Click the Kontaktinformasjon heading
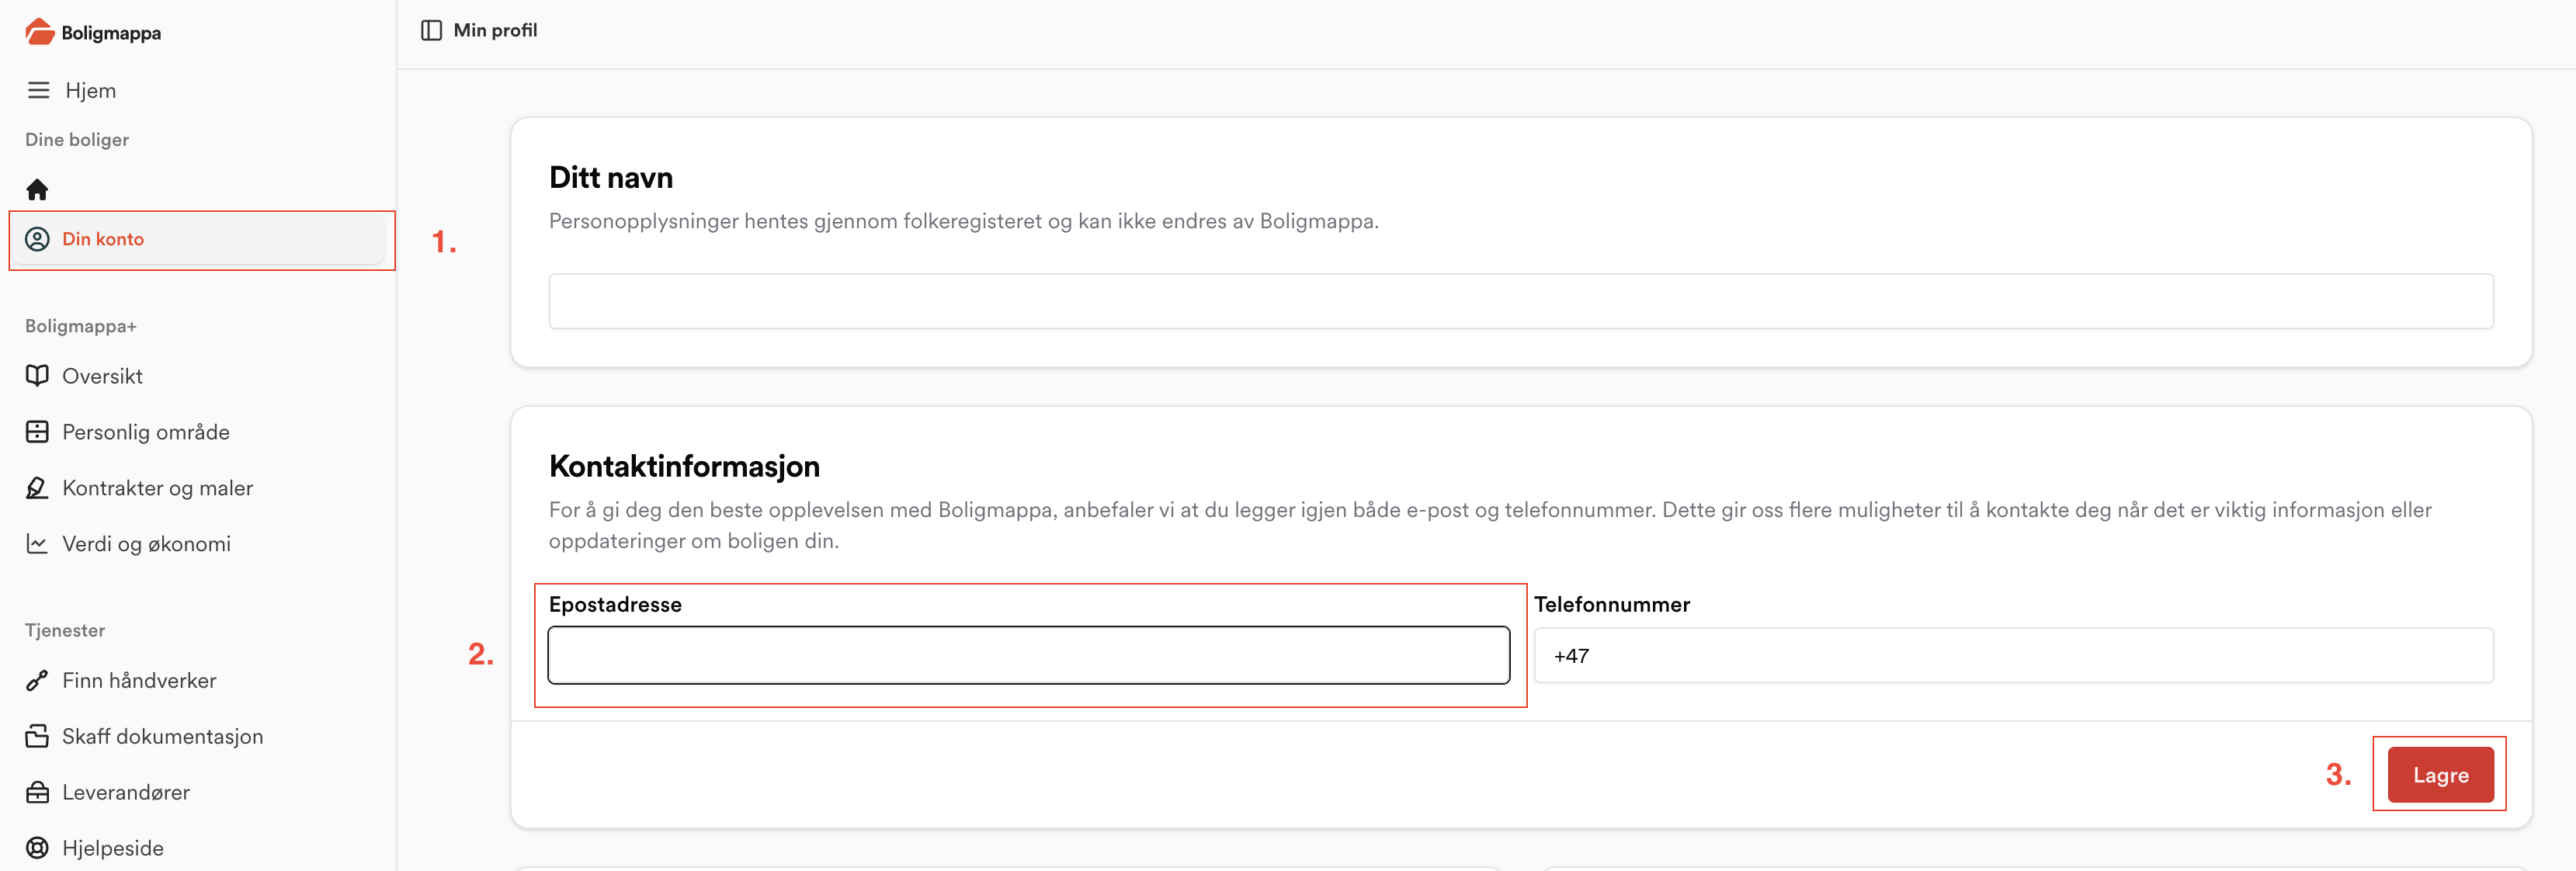This screenshot has width=2576, height=871. (684, 466)
